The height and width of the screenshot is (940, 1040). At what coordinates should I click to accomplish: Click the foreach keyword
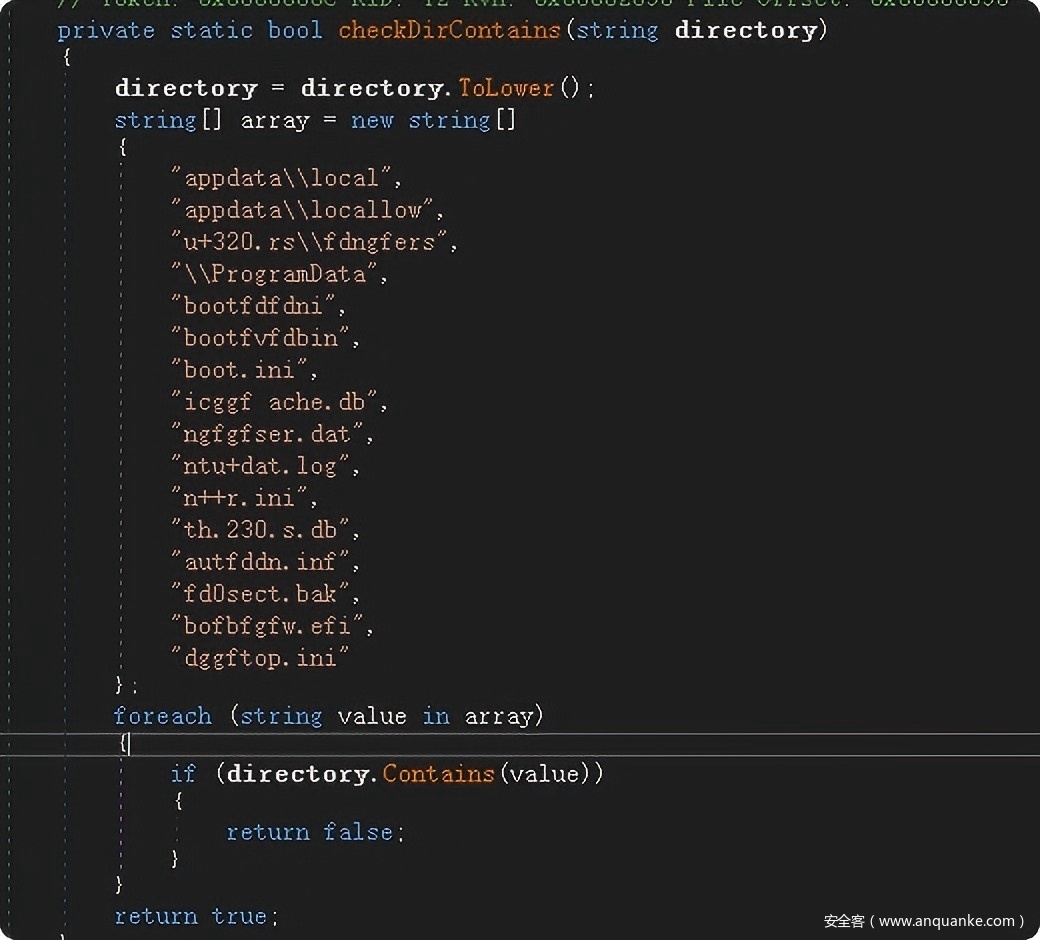click(162, 716)
